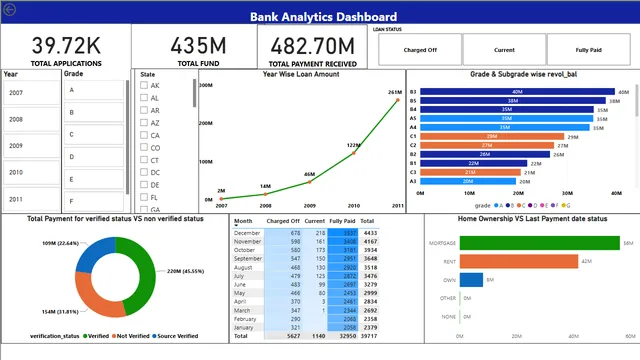Select grade A in Grade slicer
Image resolution: width=640 pixels, height=360 pixels.
coord(94,90)
